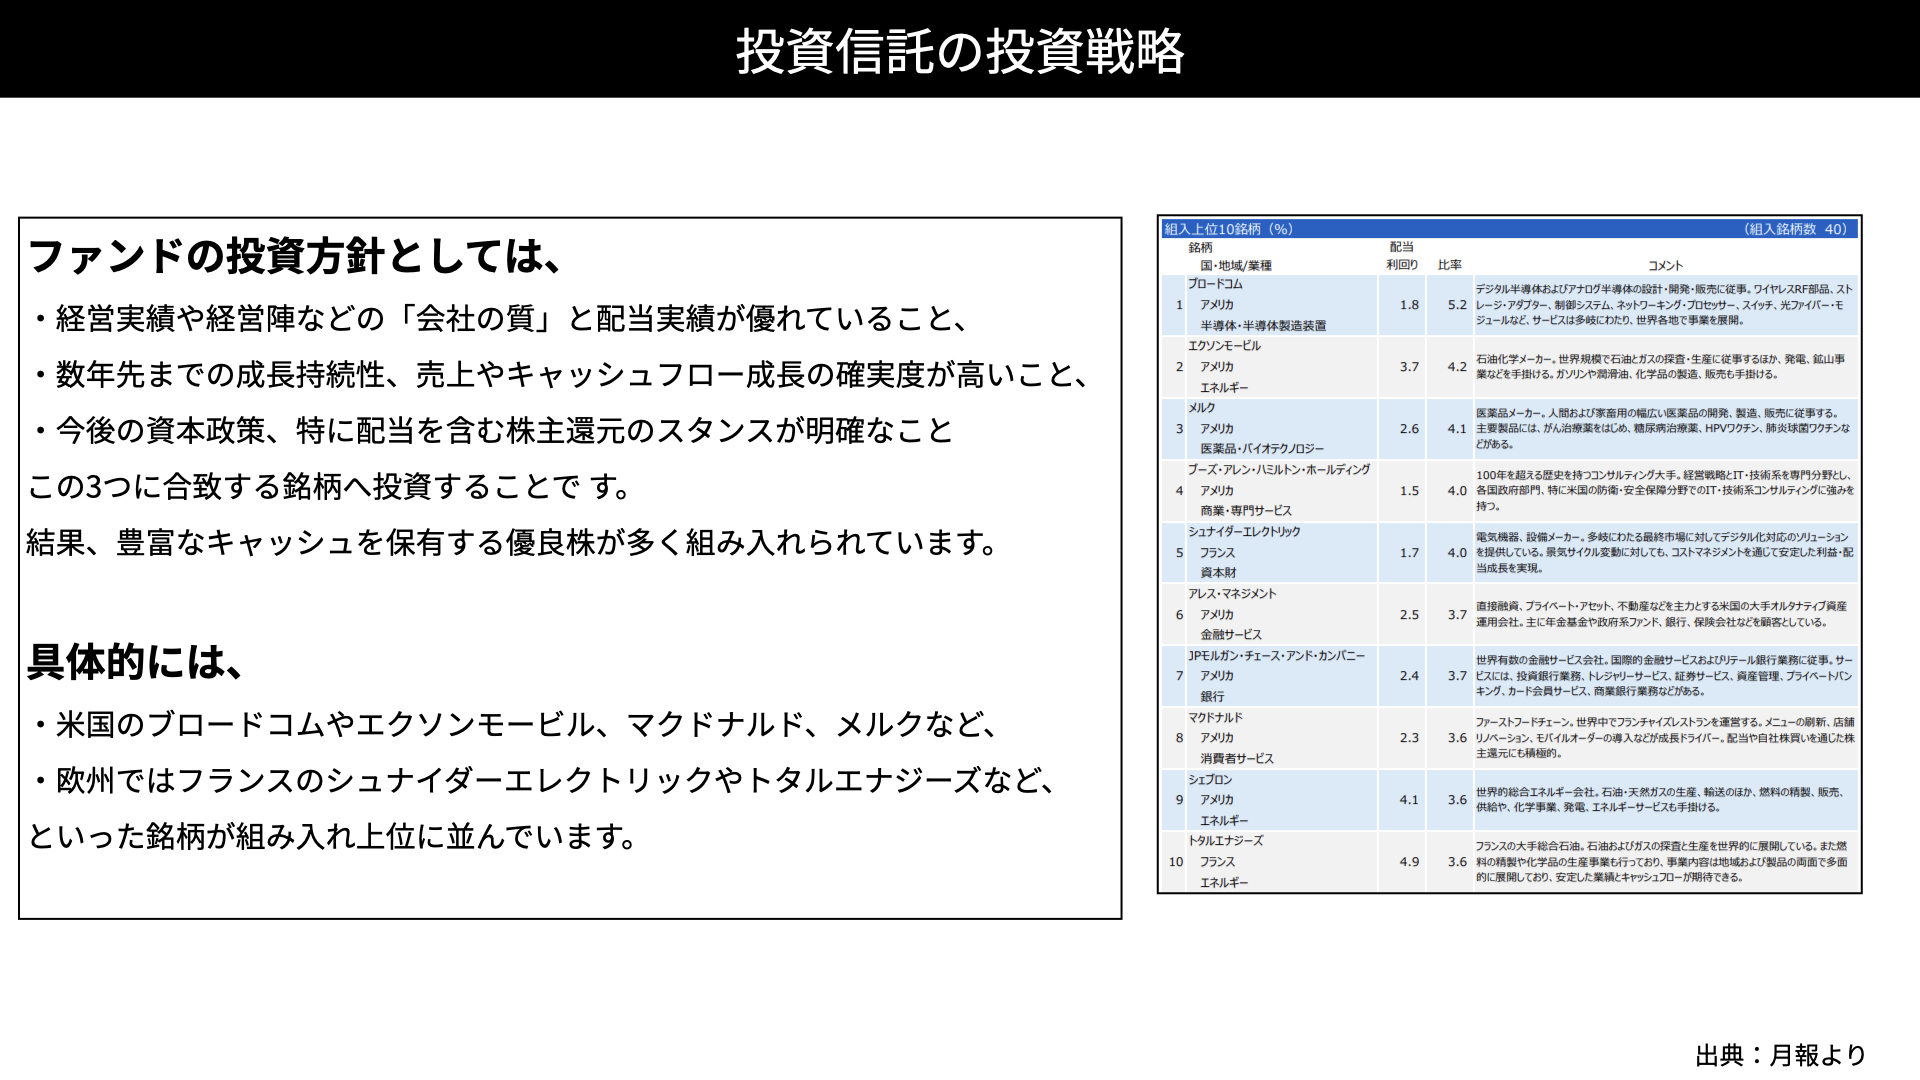The image size is (1920, 1080).
Task: Click the line この3つに合致する銘柄へ投資
Action: click(x=330, y=487)
